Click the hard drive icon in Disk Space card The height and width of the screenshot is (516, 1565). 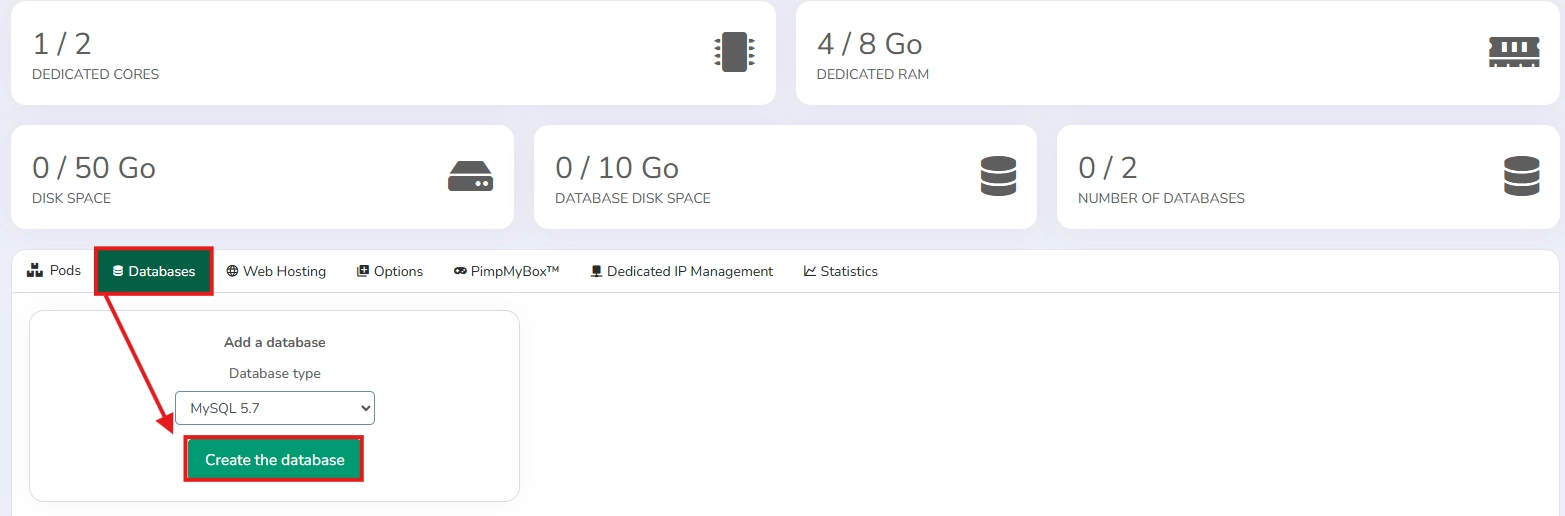(x=470, y=176)
